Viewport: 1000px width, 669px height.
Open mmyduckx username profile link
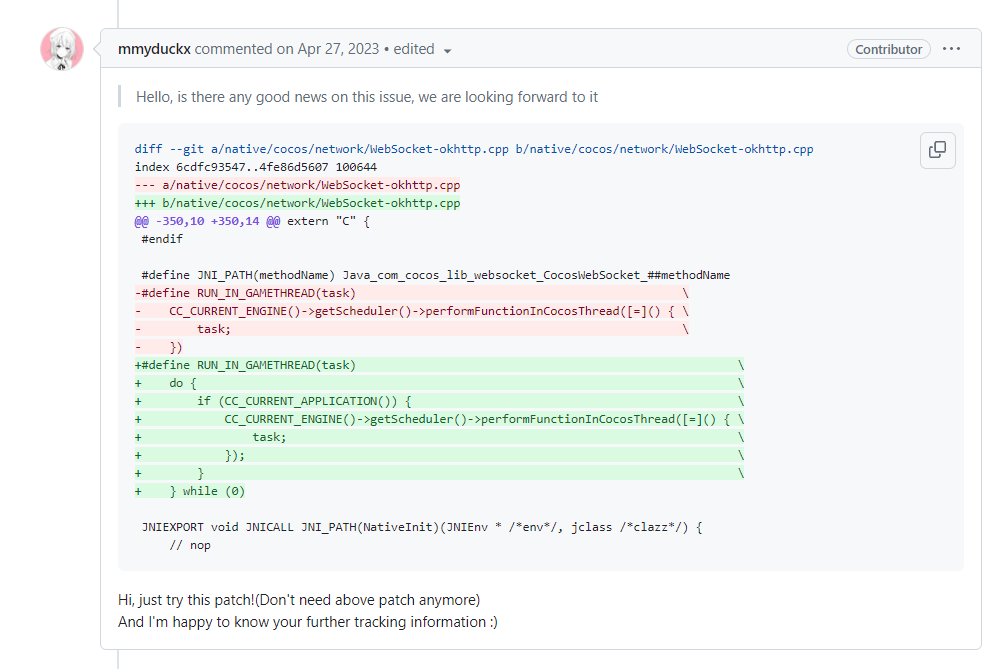[x=154, y=49]
